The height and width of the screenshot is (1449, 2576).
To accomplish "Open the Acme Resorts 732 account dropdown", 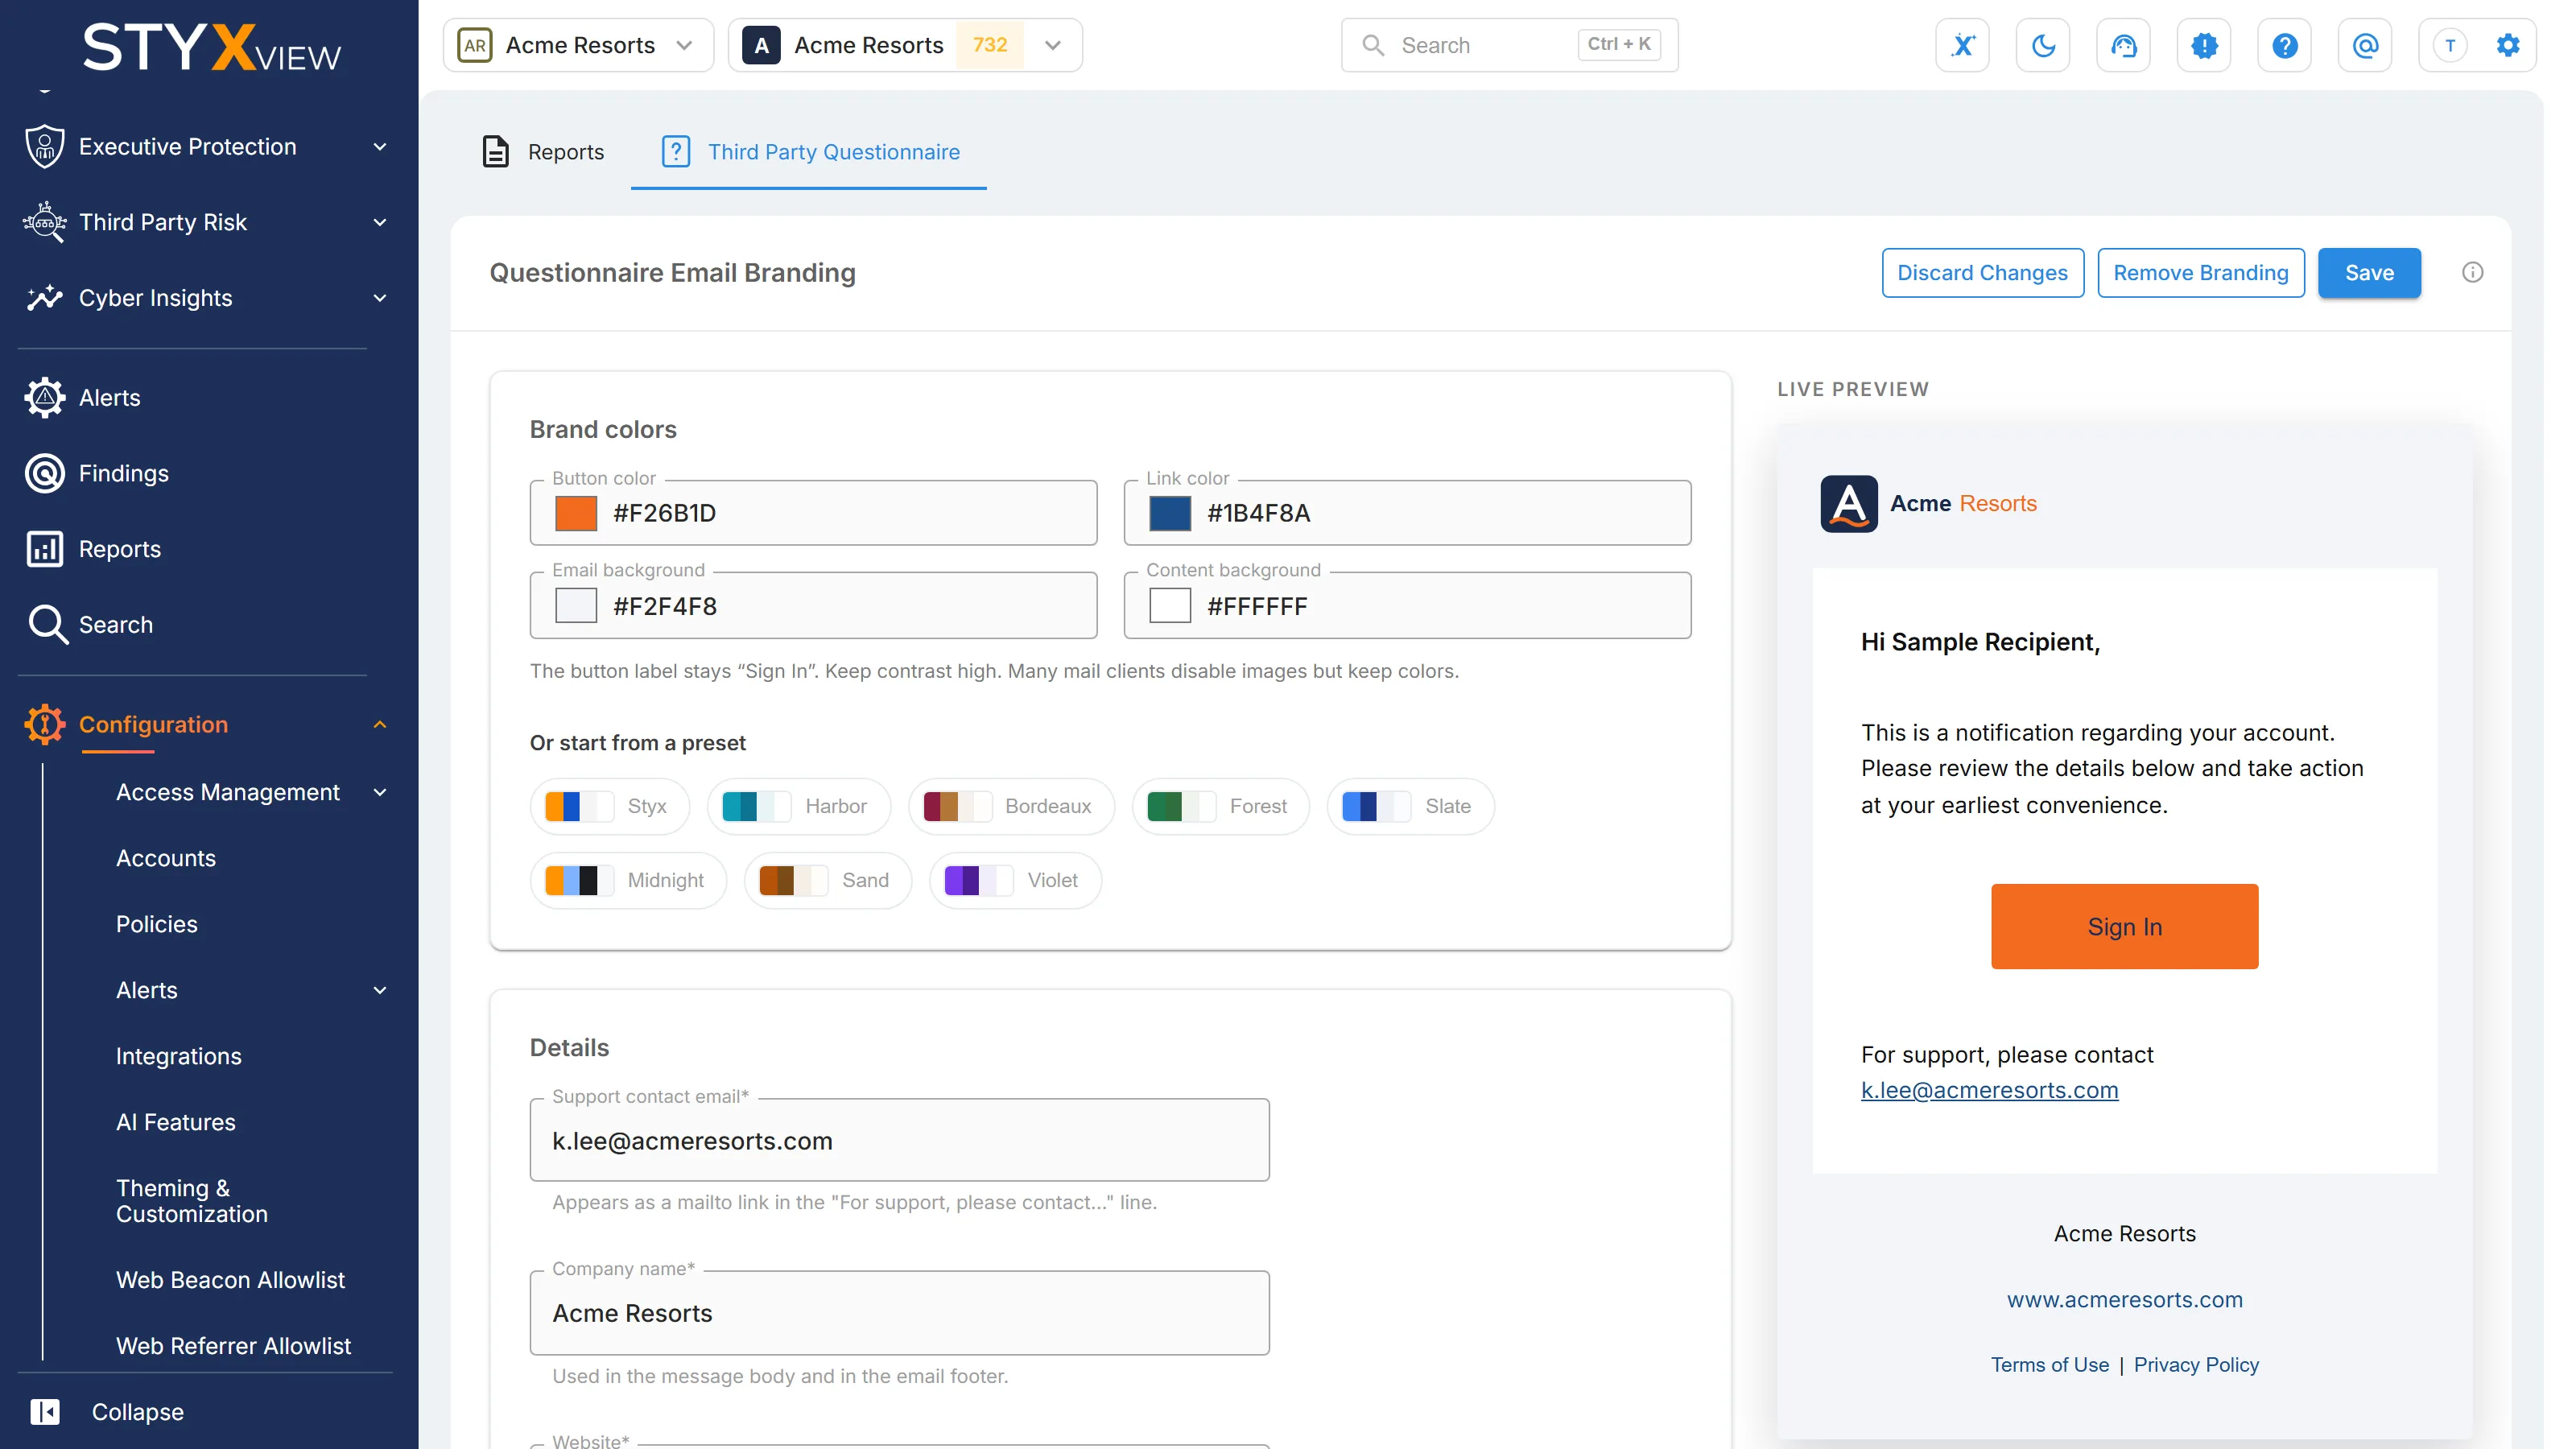I will [905, 45].
